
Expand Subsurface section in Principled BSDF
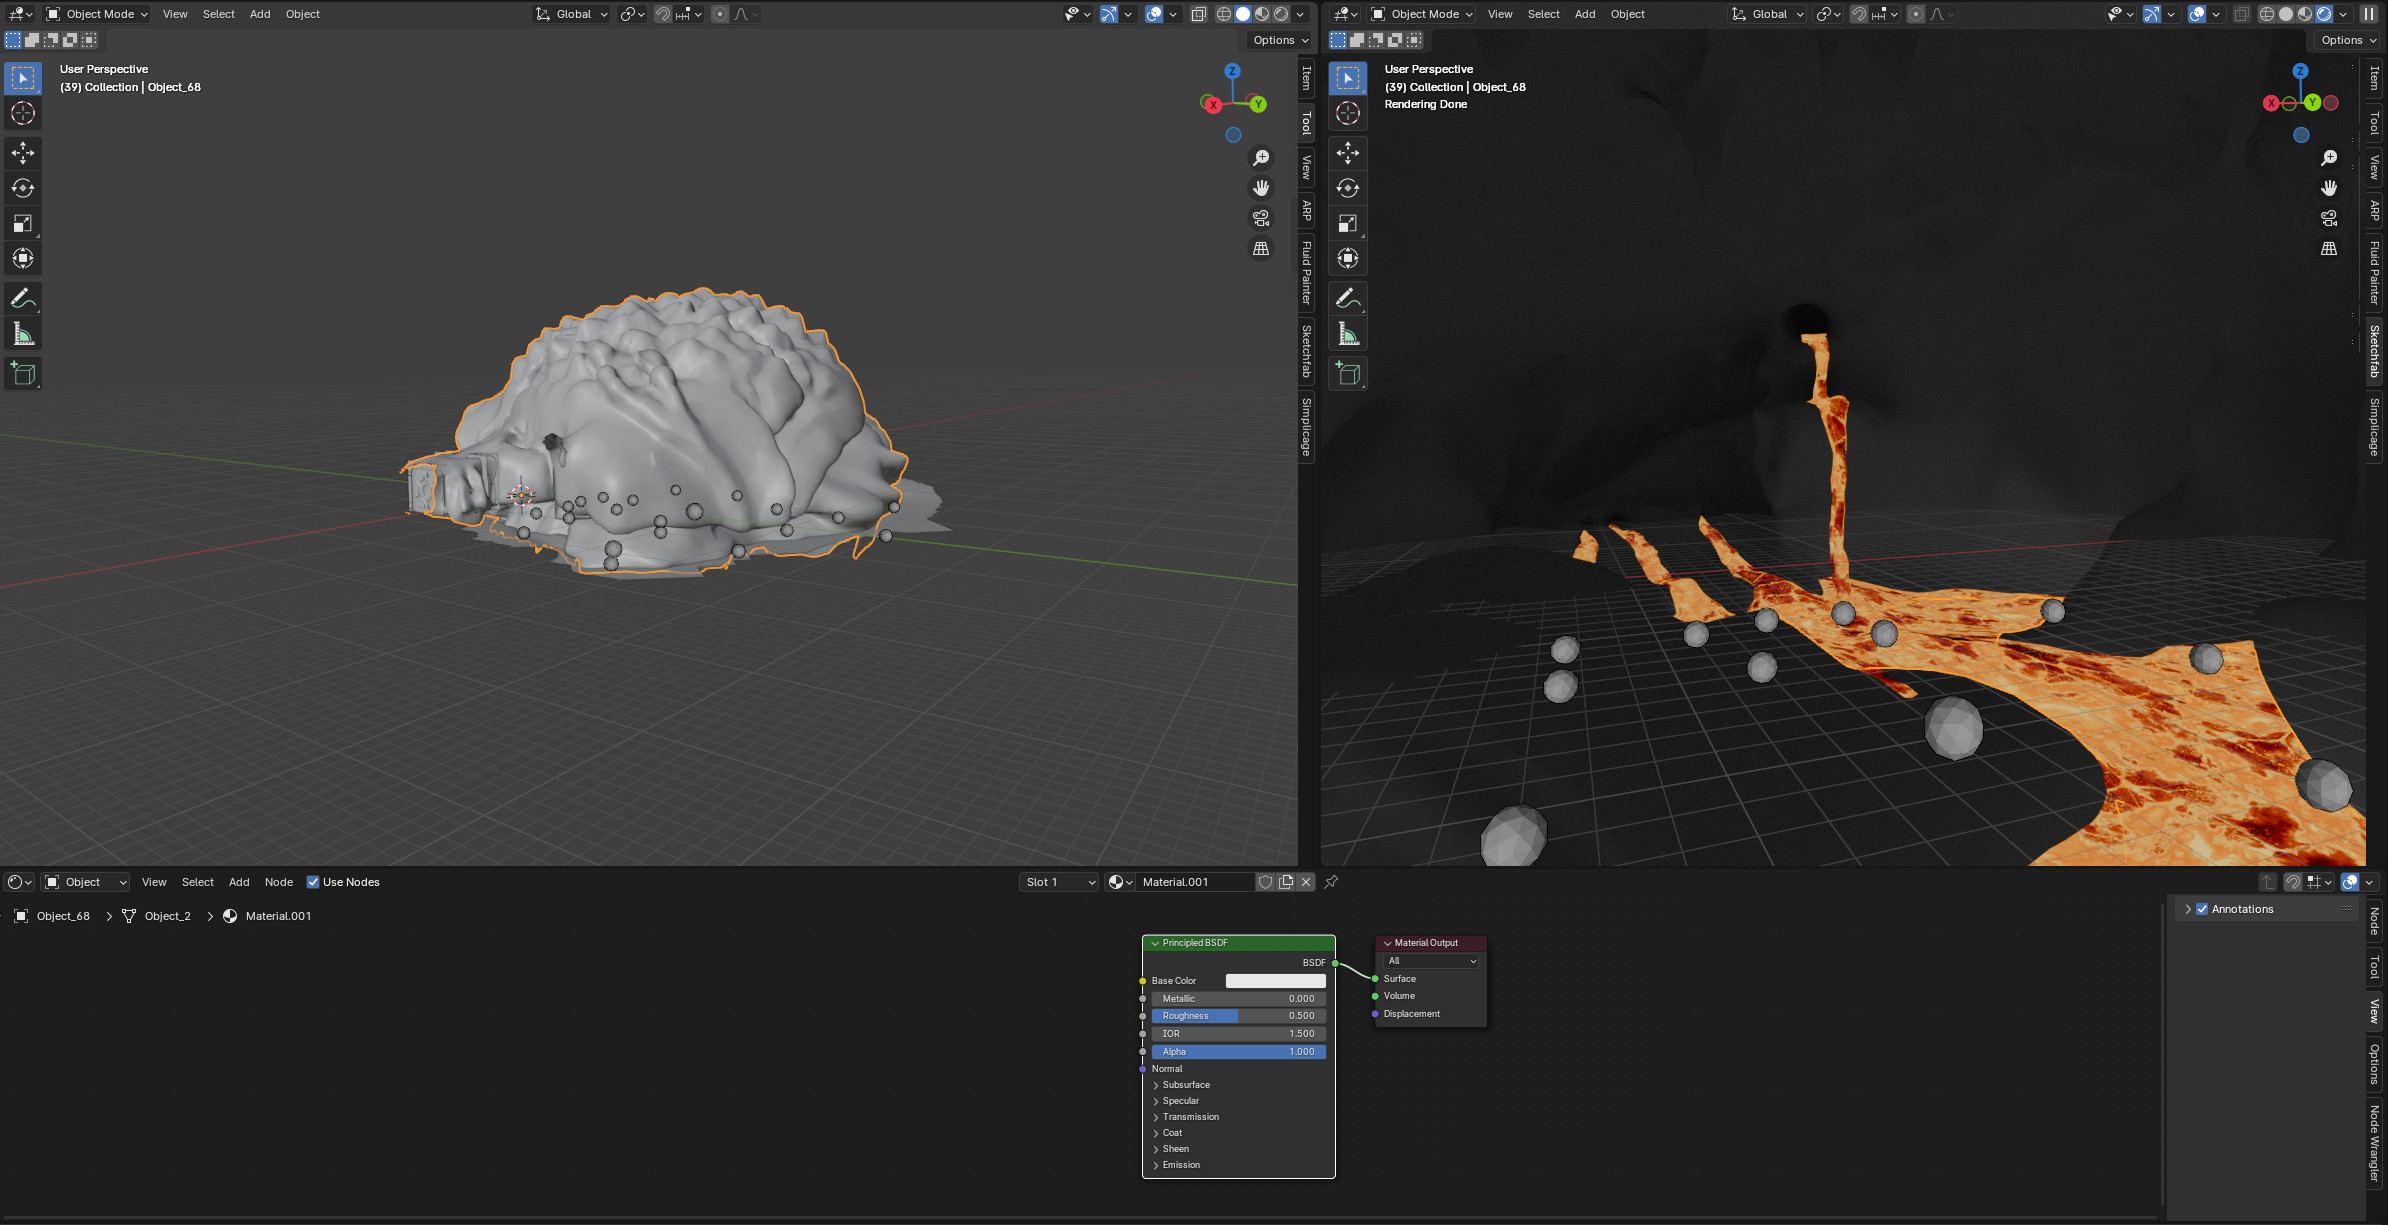pyautogui.click(x=1186, y=1085)
